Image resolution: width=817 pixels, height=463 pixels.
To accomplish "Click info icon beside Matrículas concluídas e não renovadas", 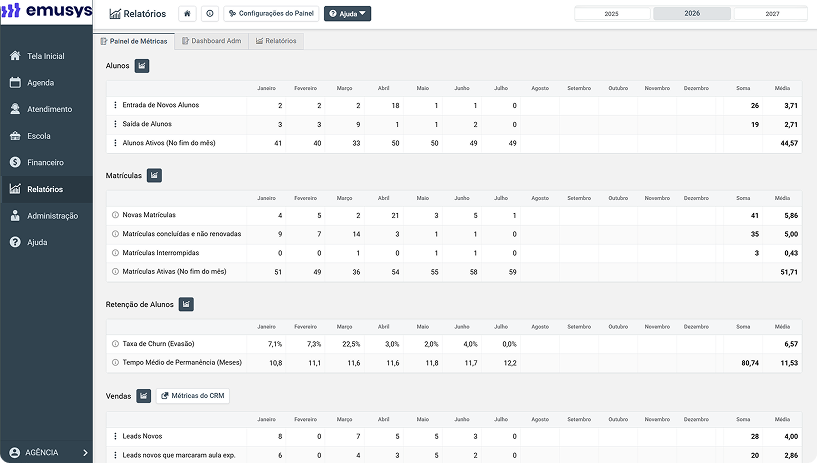I will coord(115,234).
